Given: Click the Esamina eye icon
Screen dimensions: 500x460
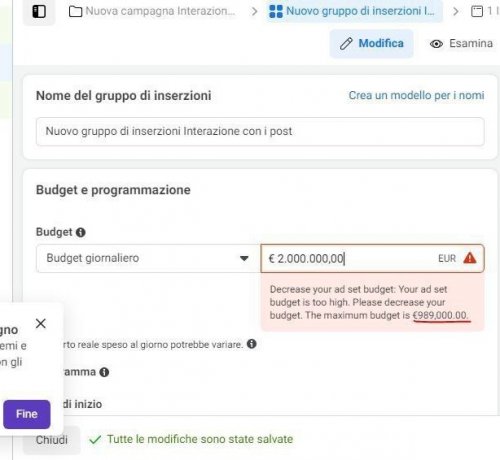Looking at the screenshot, I should tap(436, 44).
